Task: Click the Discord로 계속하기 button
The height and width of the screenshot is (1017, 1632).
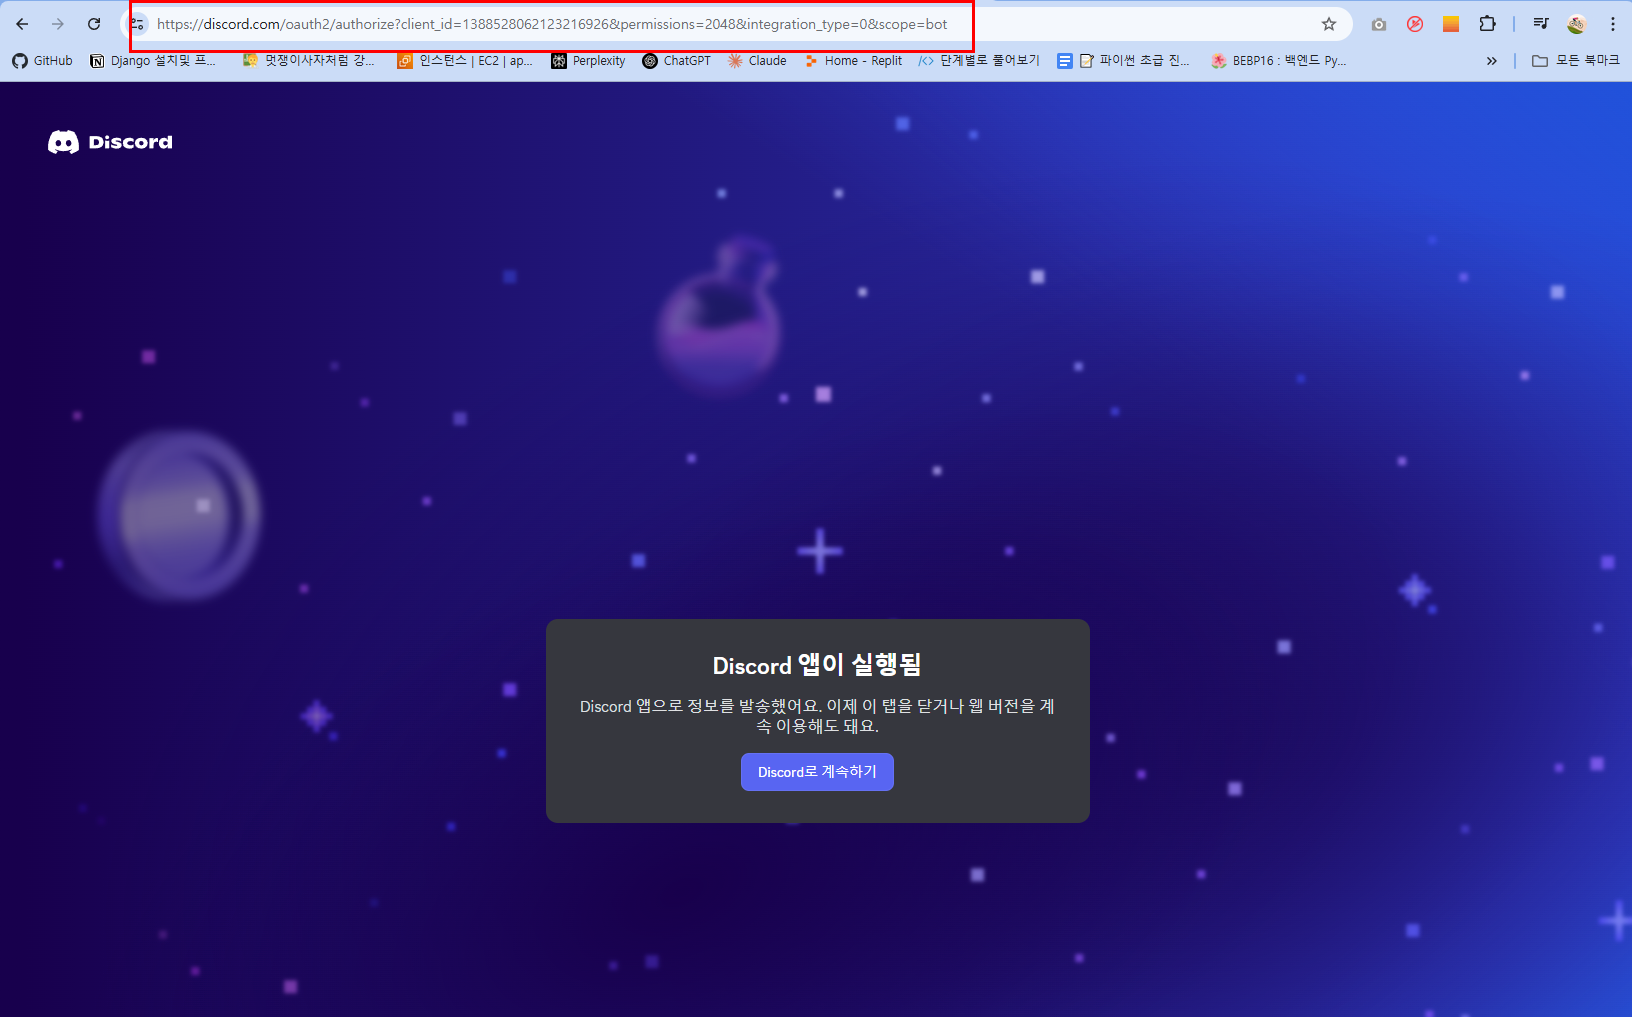Action: (817, 772)
